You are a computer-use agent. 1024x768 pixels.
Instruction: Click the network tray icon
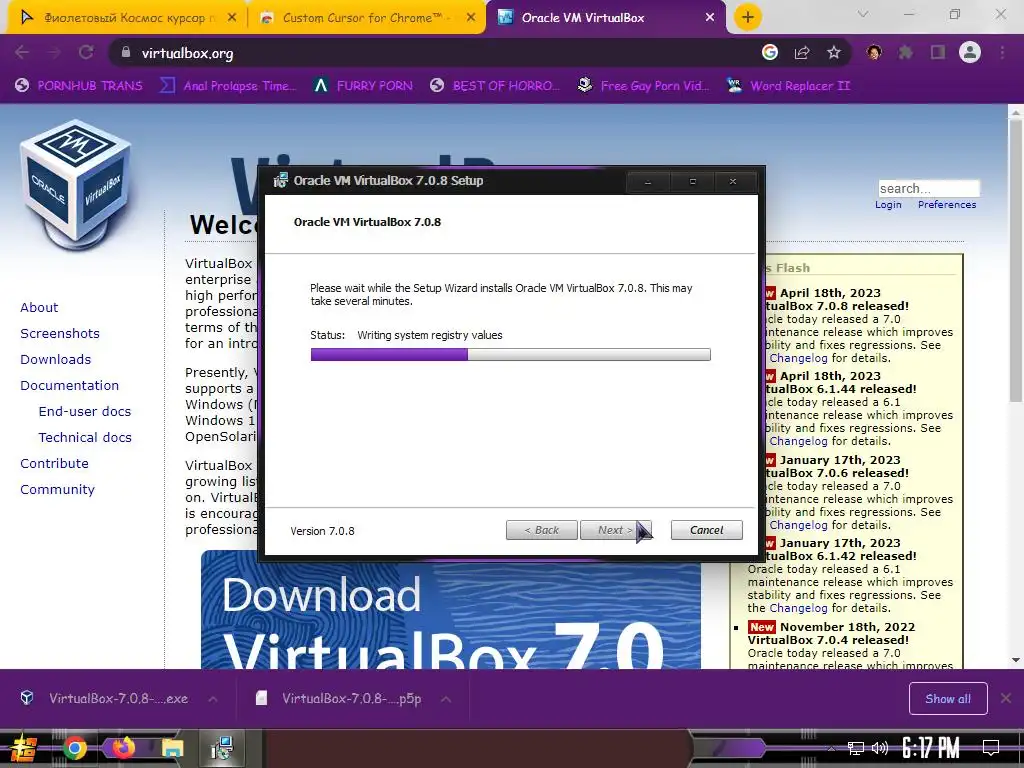[856, 748]
